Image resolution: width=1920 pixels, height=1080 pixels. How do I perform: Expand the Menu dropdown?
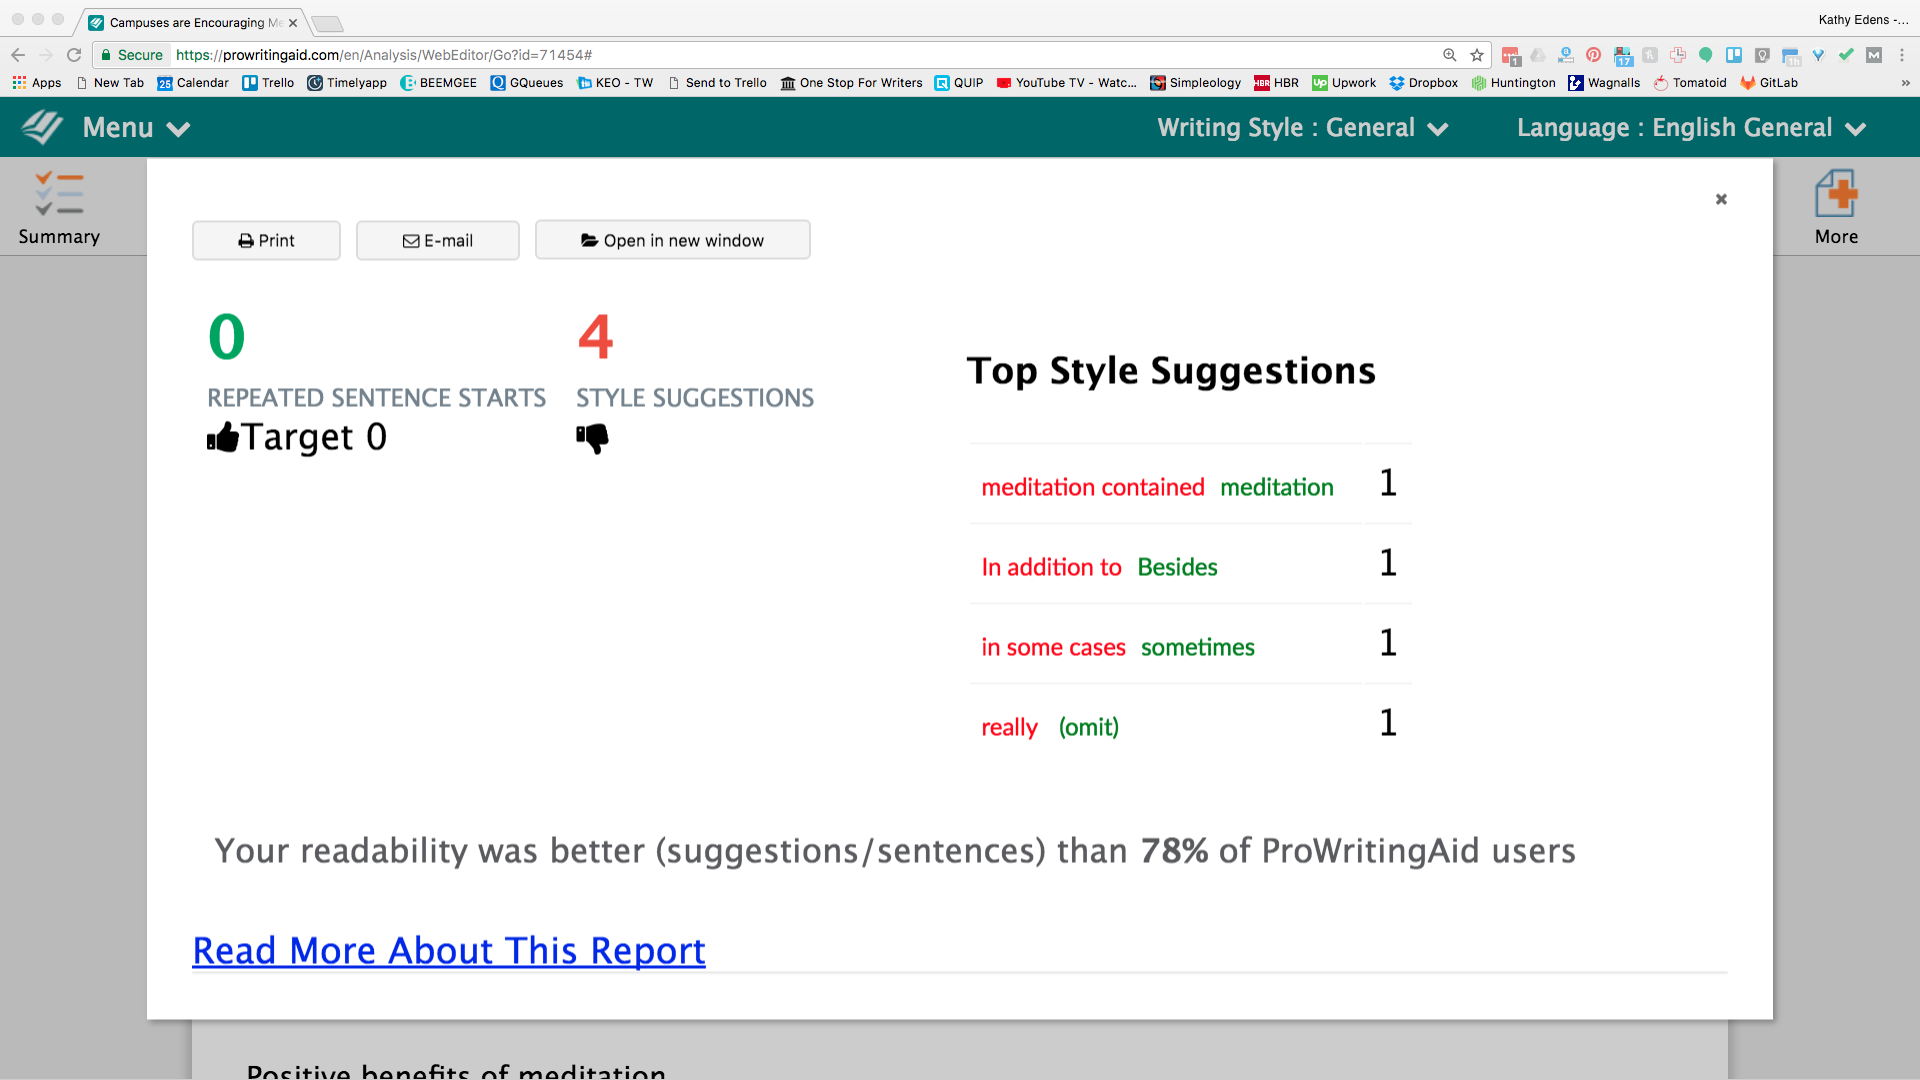coord(136,128)
